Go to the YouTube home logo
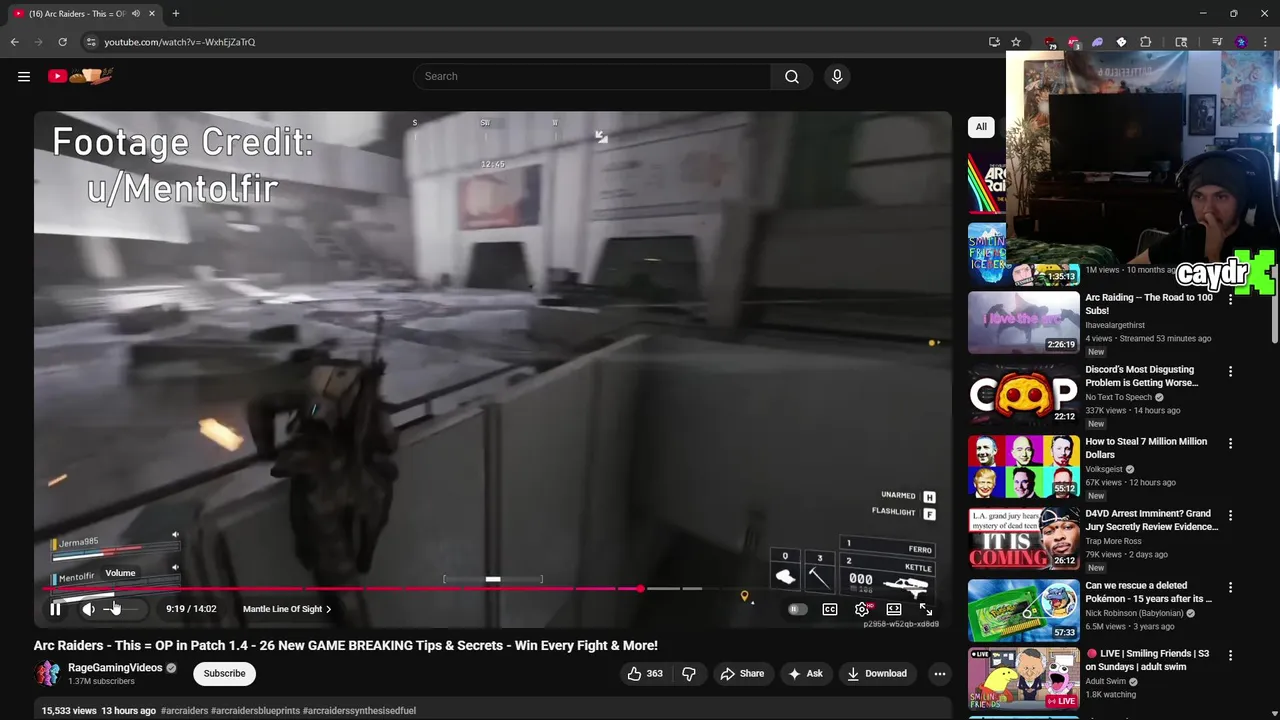 coord(82,76)
